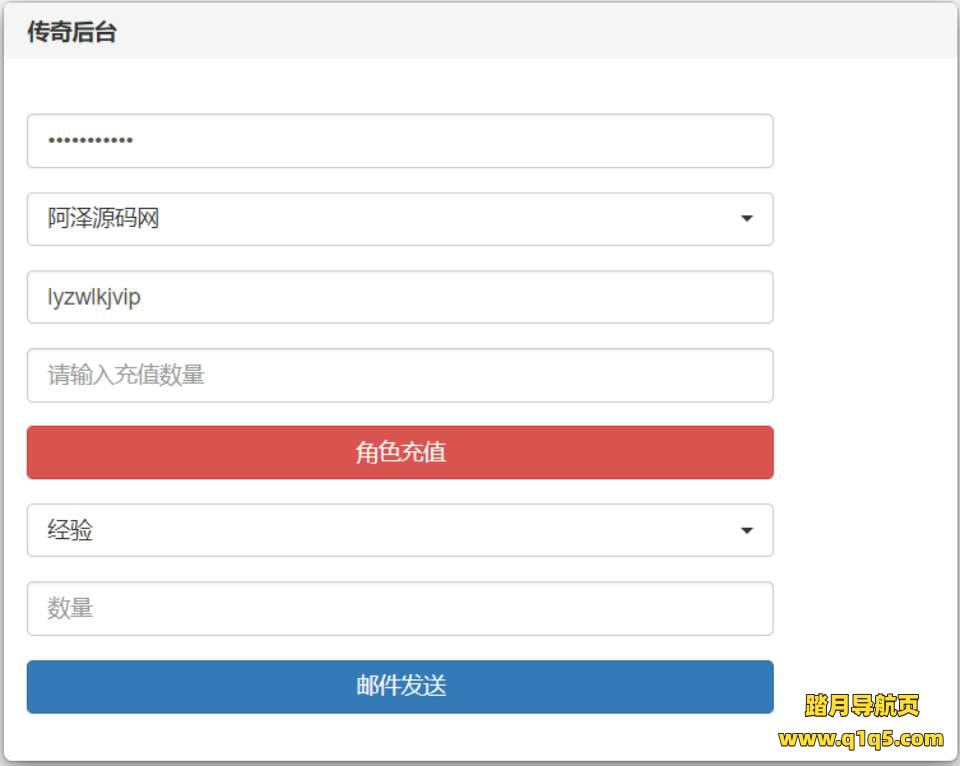Click the 经验 text inside the selector
The image size is (960, 766).
coord(70,530)
